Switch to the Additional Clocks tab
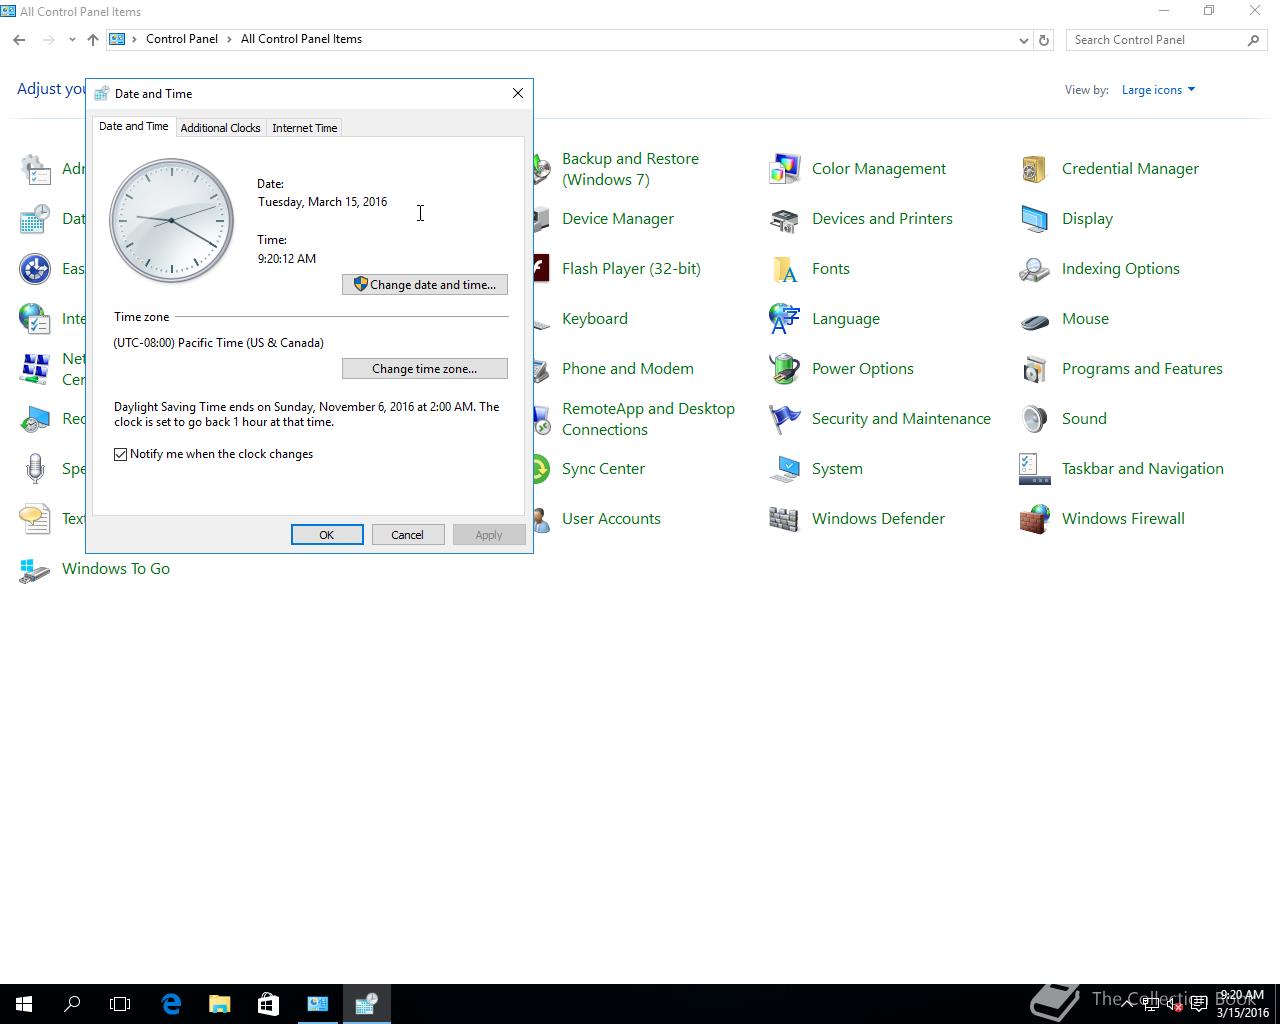Viewport: 1280px width, 1024px height. click(220, 128)
